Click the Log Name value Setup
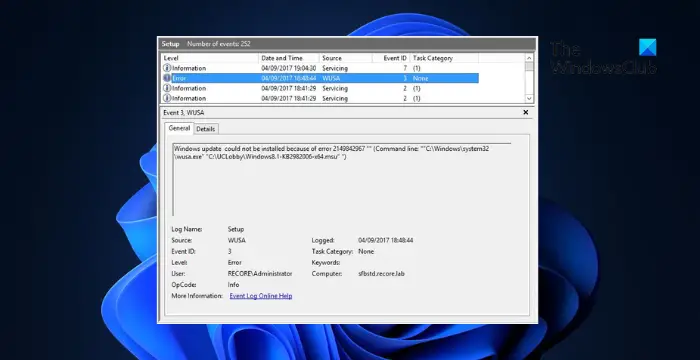Viewport: 700px width, 360px height. tap(236, 229)
